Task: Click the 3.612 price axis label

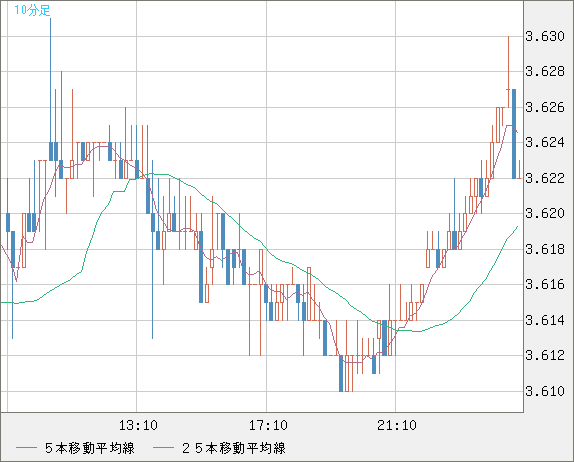Action: [545, 355]
